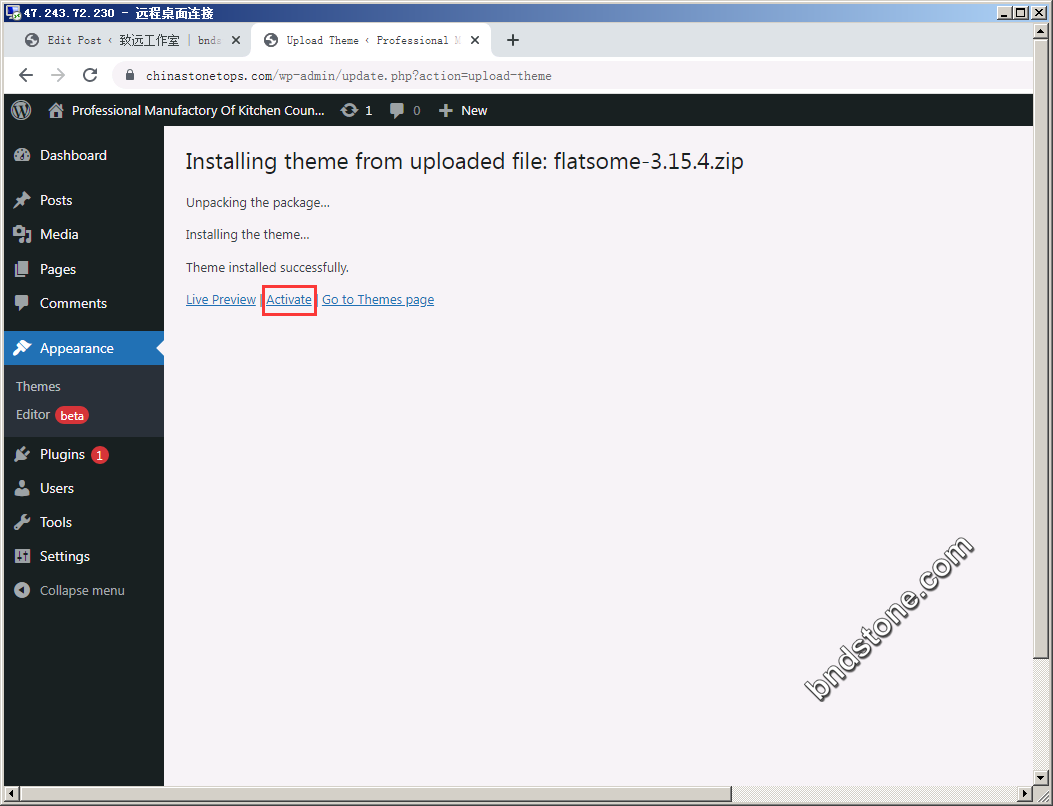The height and width of the screenshot is (806, 1053).
Task: Open the Plugins menu label
Action: coord(62,455)
